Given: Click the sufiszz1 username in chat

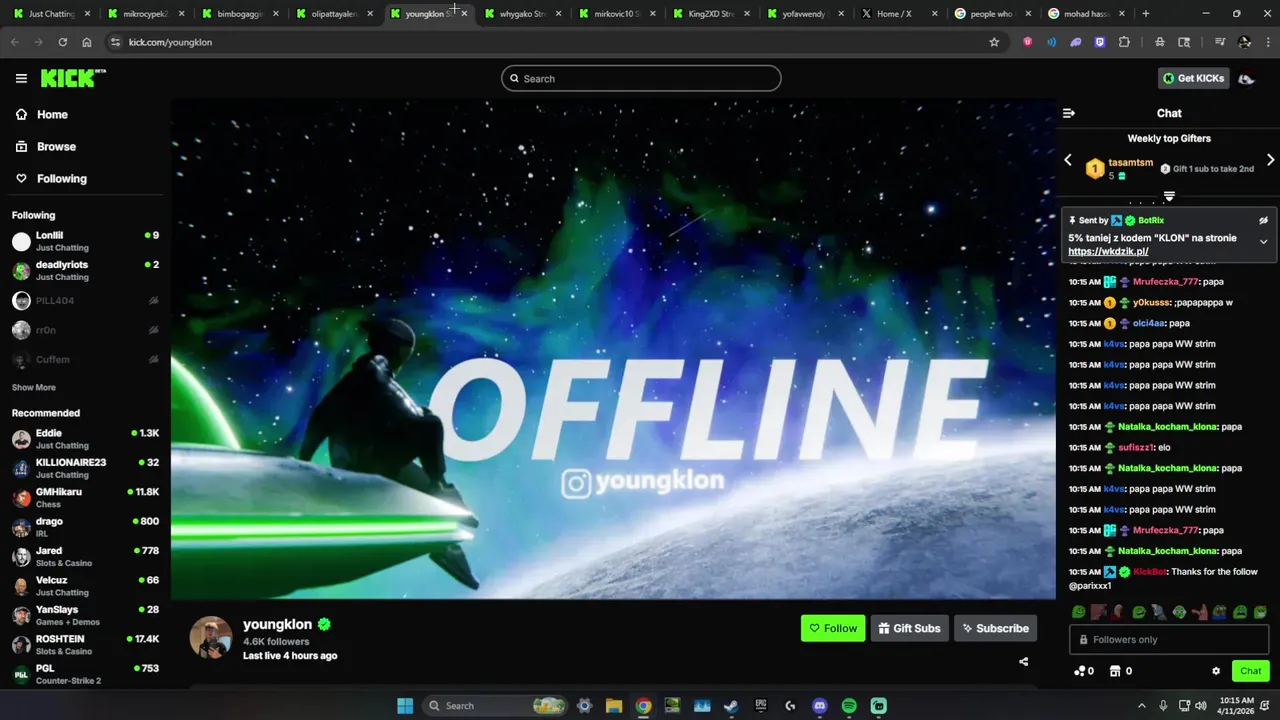Looking at the screenshot, I should coord(1138,447).
